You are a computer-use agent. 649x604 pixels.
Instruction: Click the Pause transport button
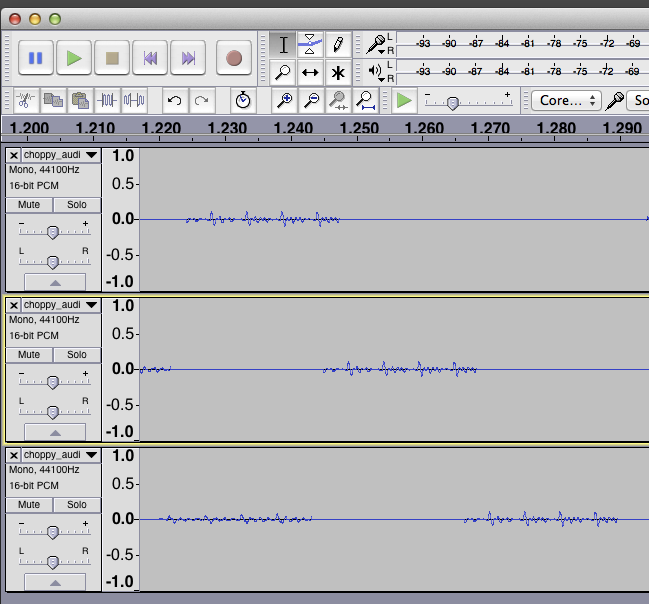point(36,58)
